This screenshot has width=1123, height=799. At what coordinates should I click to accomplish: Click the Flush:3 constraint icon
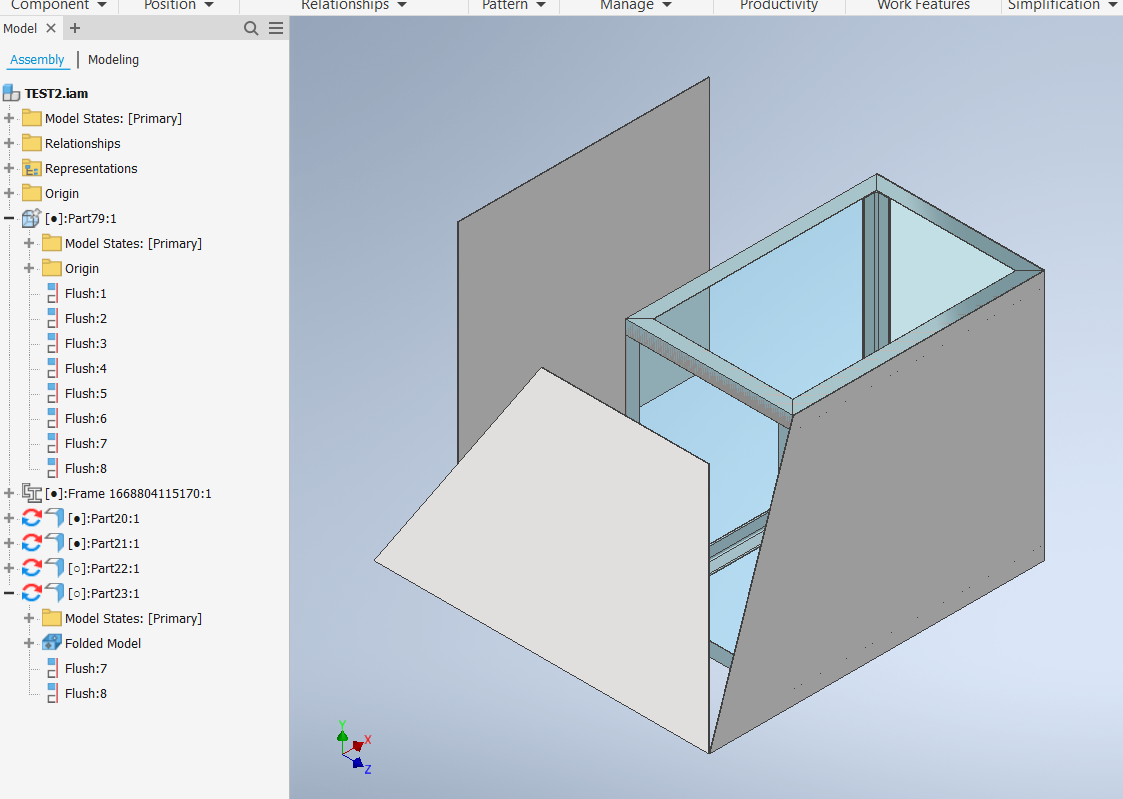pyautogui.click(x=54, y=343)
